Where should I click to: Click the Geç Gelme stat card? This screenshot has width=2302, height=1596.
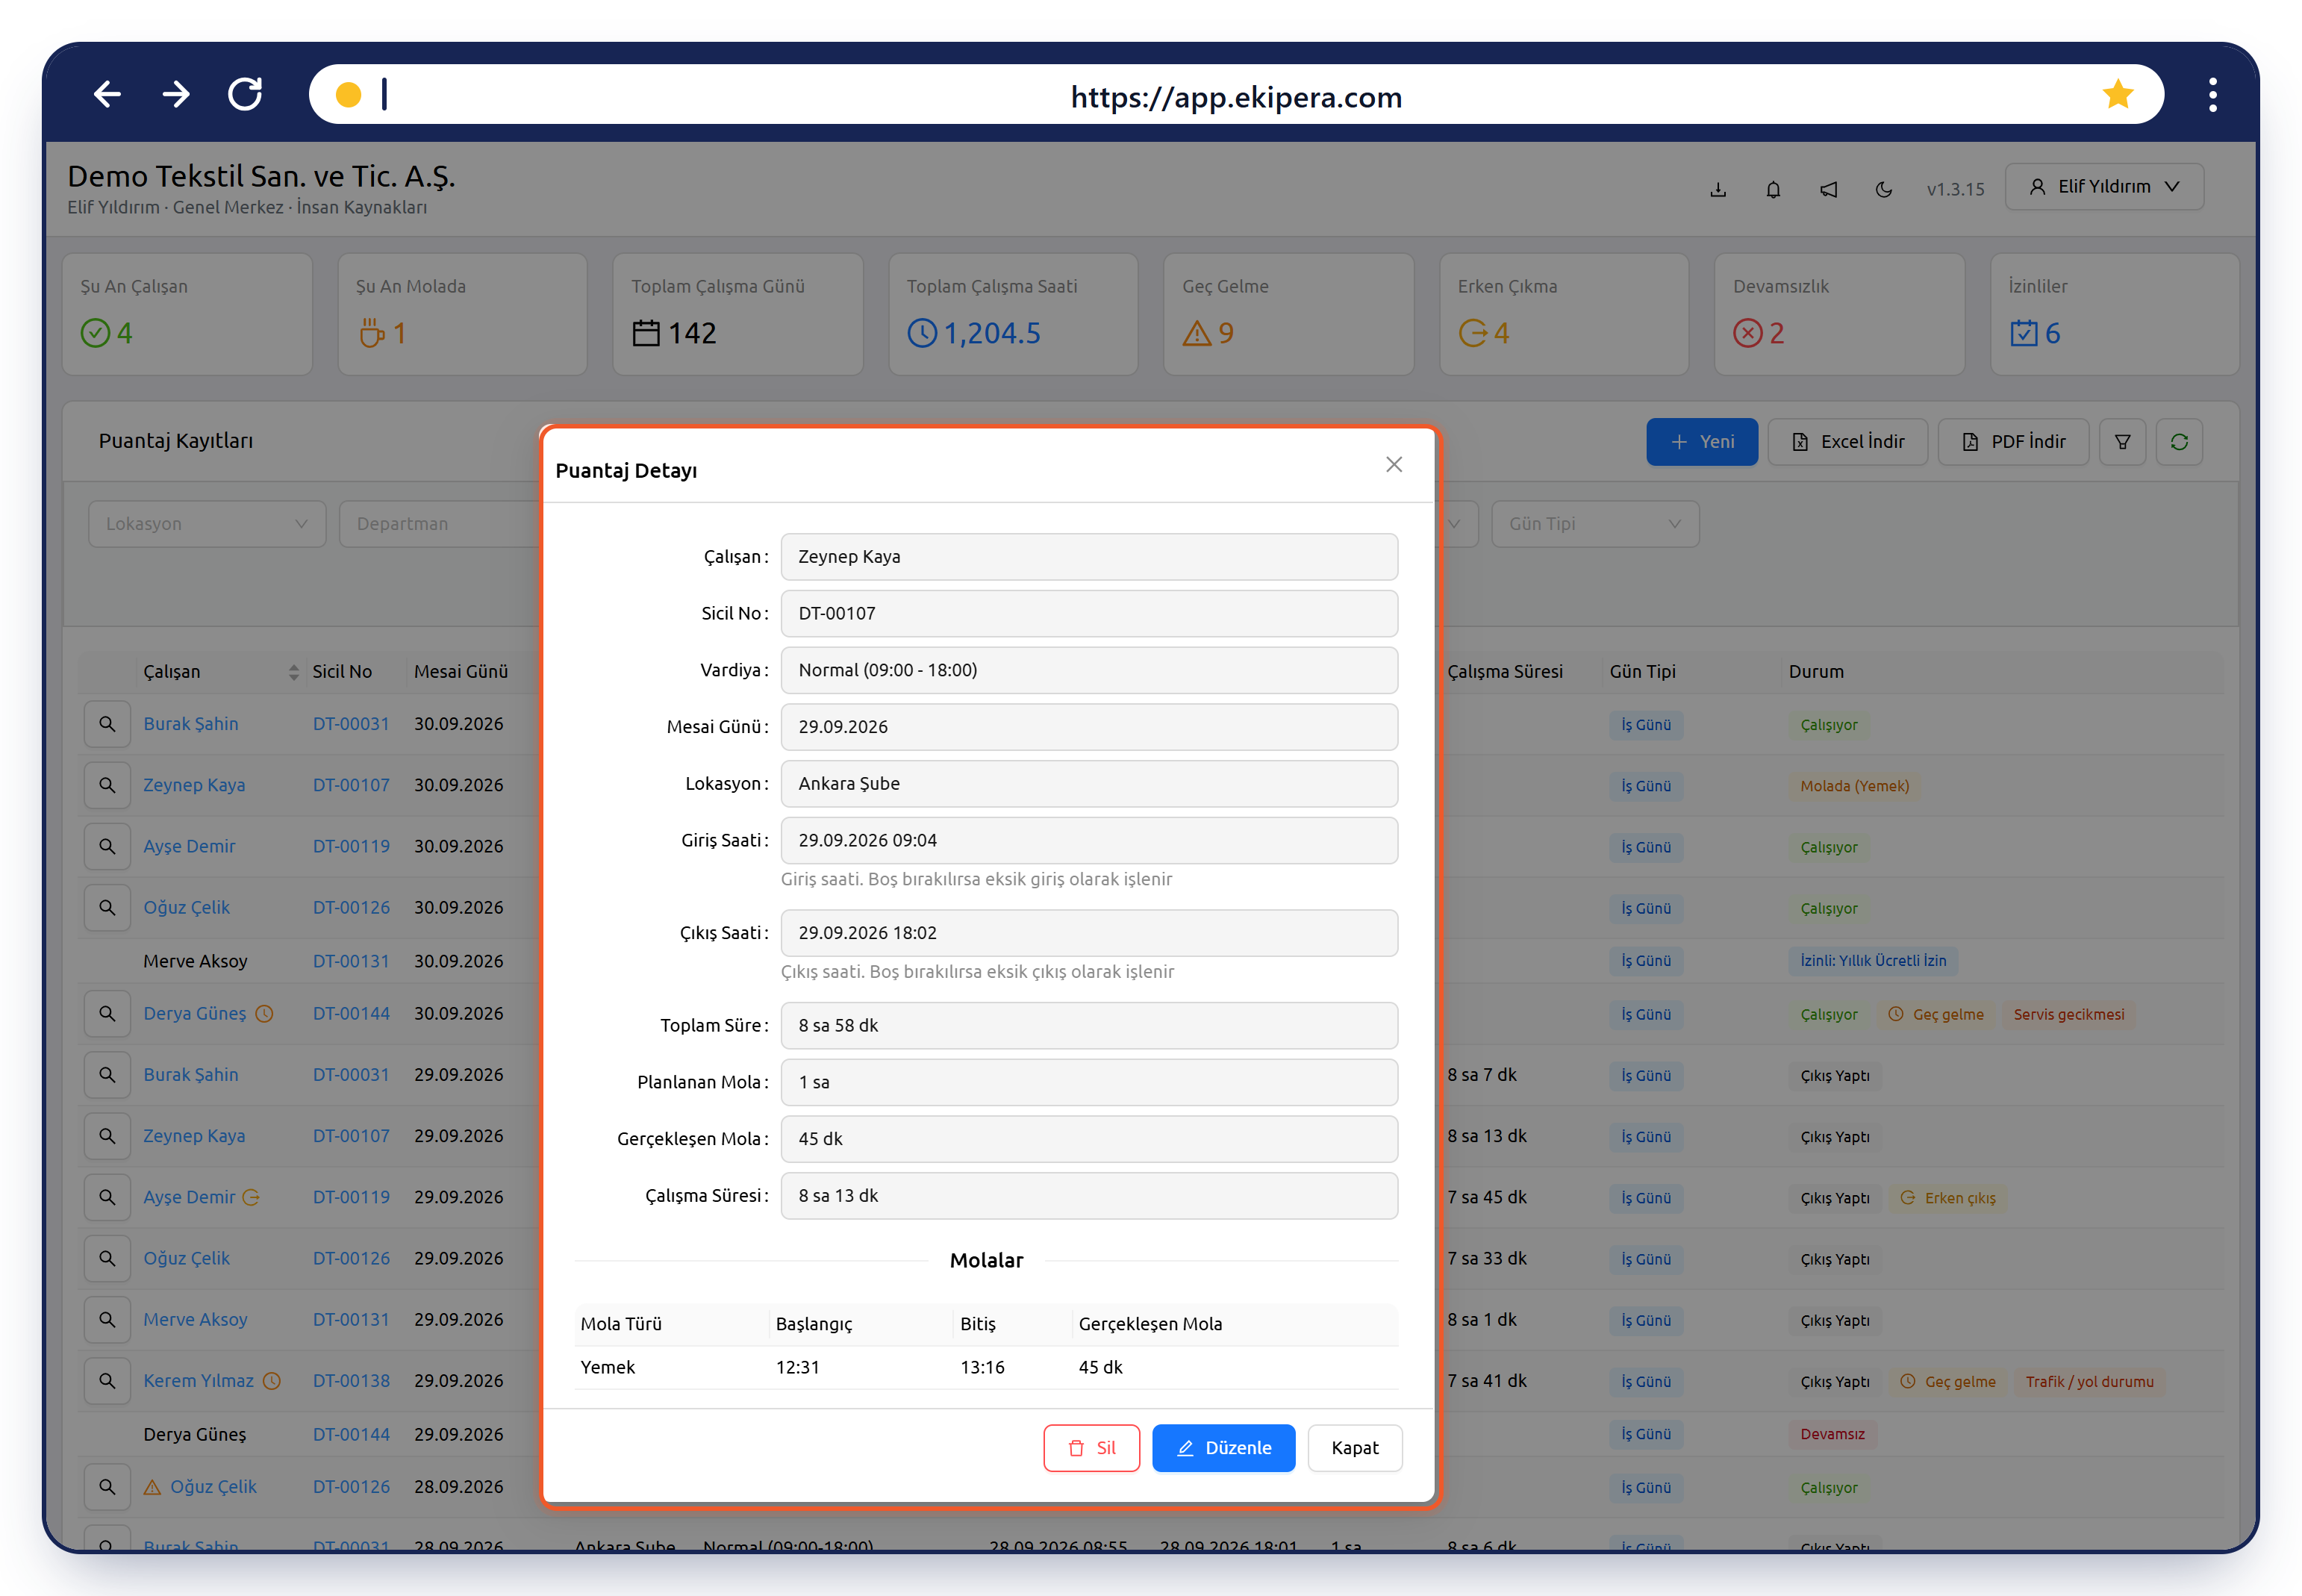[x=1288, y=314]
